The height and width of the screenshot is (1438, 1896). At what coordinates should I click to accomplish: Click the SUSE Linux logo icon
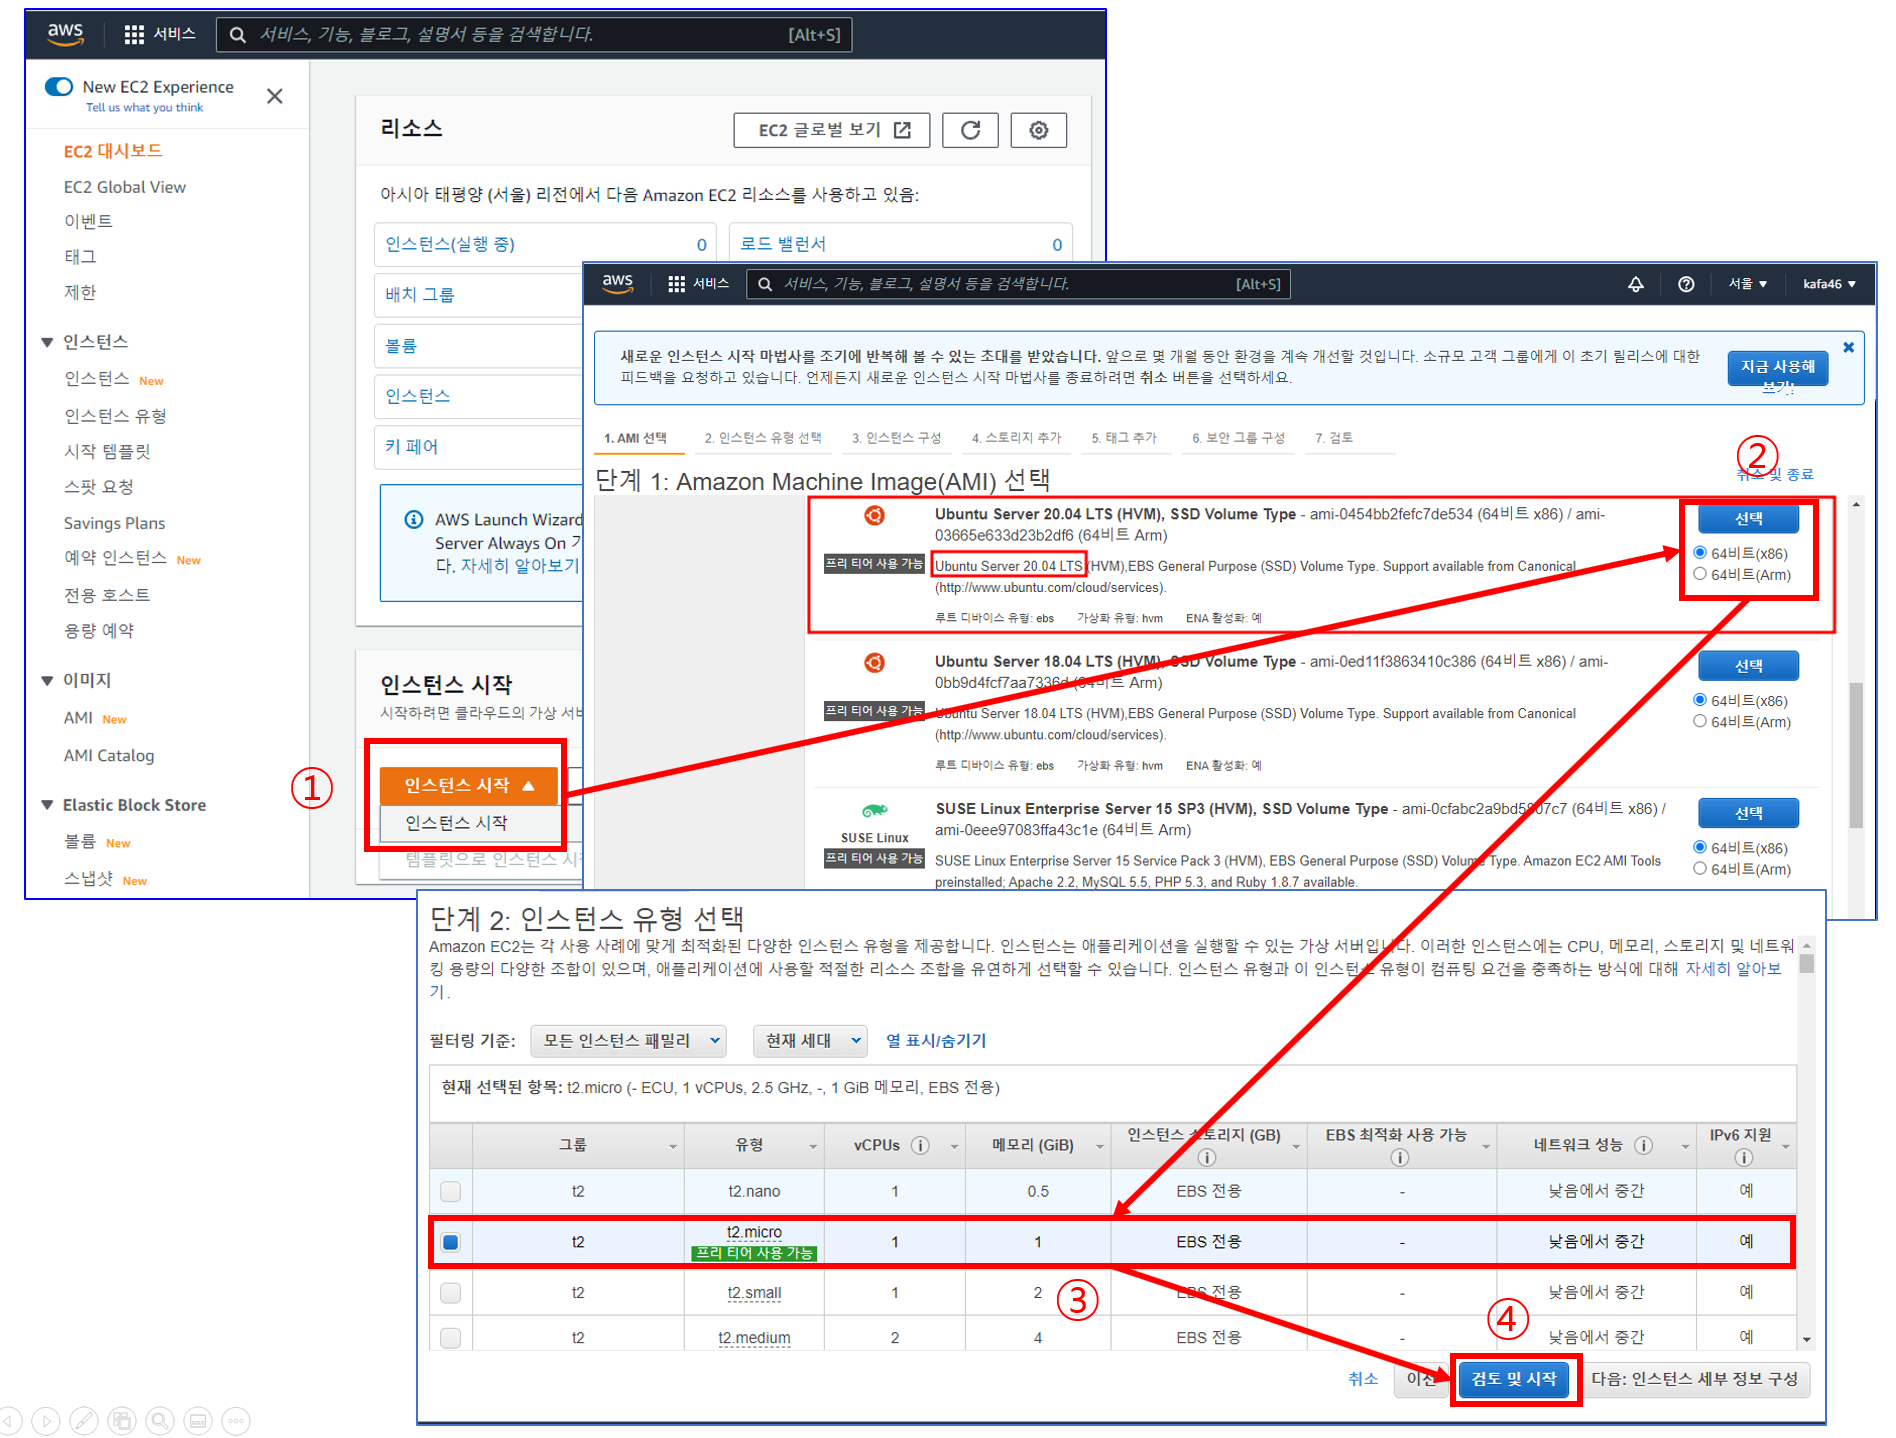click(874, 810)
